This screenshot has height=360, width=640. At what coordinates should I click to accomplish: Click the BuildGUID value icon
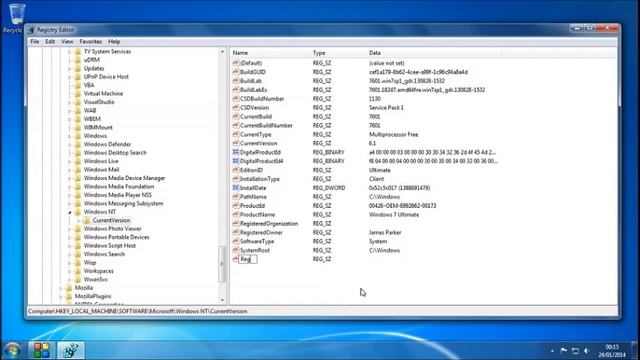[236, 72]
